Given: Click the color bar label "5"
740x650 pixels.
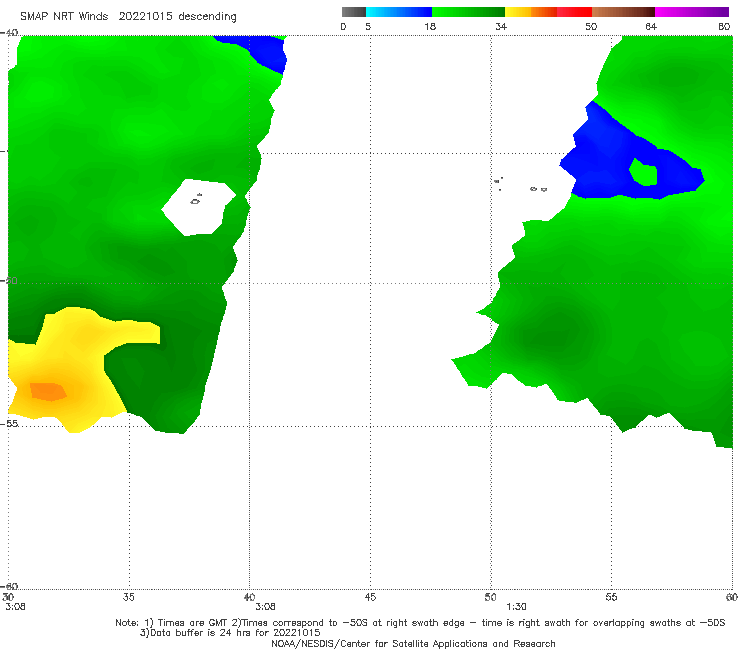Looking at the screenshot, I should (x=368, y=27).
